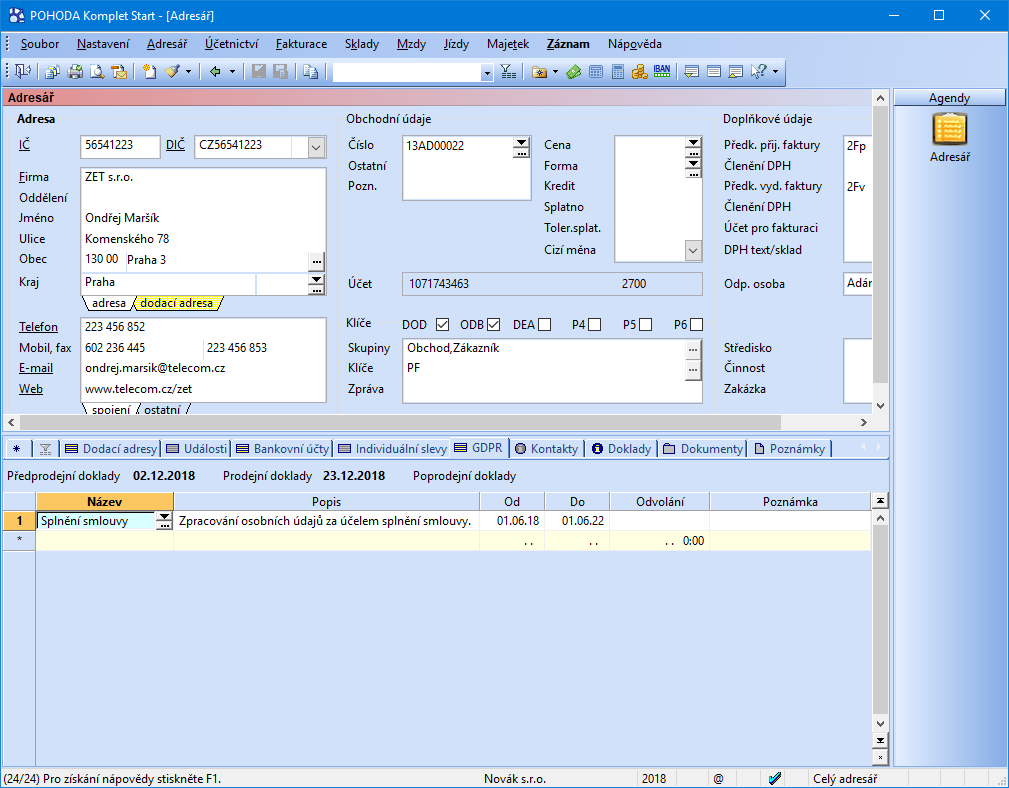Image resolution: width=1009 pixels, height=788 pixels.
Task: Enable the DEA key checkbox
Action: tap(544, 325)
